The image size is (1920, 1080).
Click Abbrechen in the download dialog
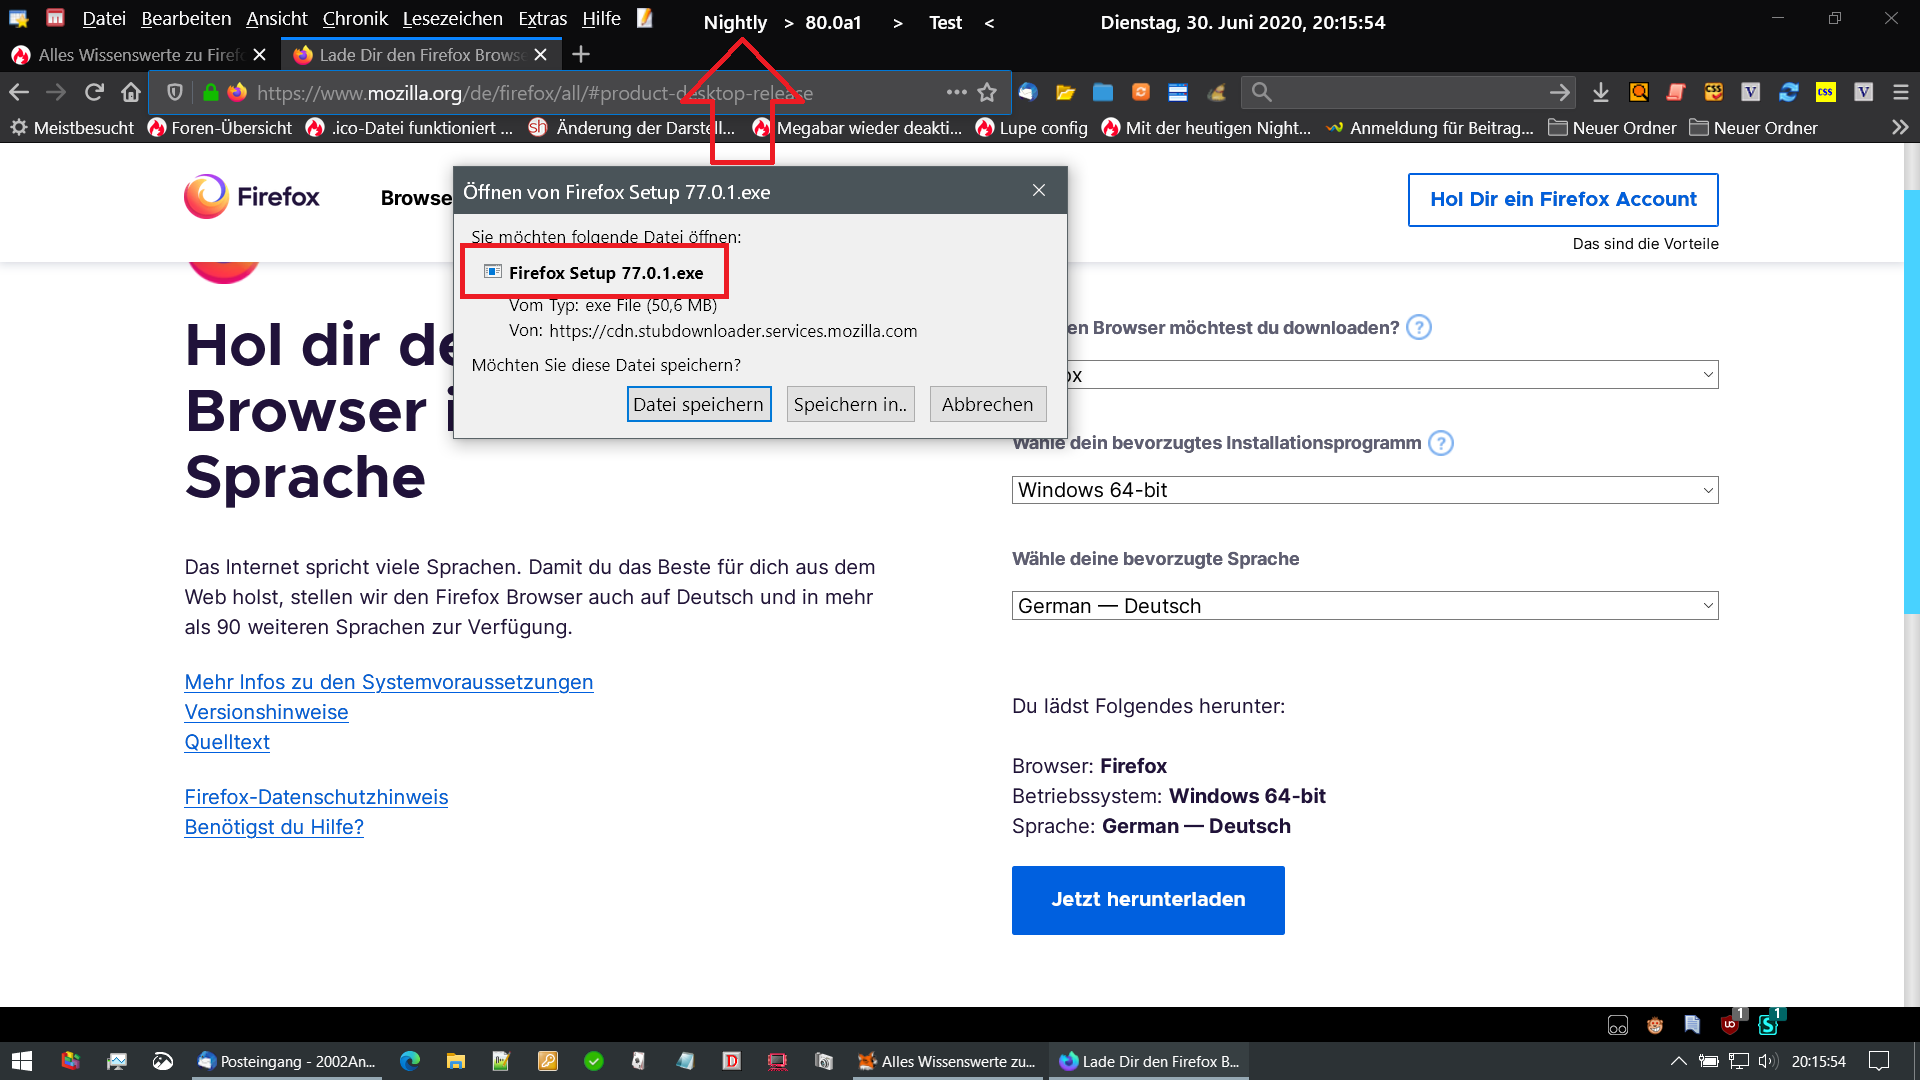click(987, 404)
